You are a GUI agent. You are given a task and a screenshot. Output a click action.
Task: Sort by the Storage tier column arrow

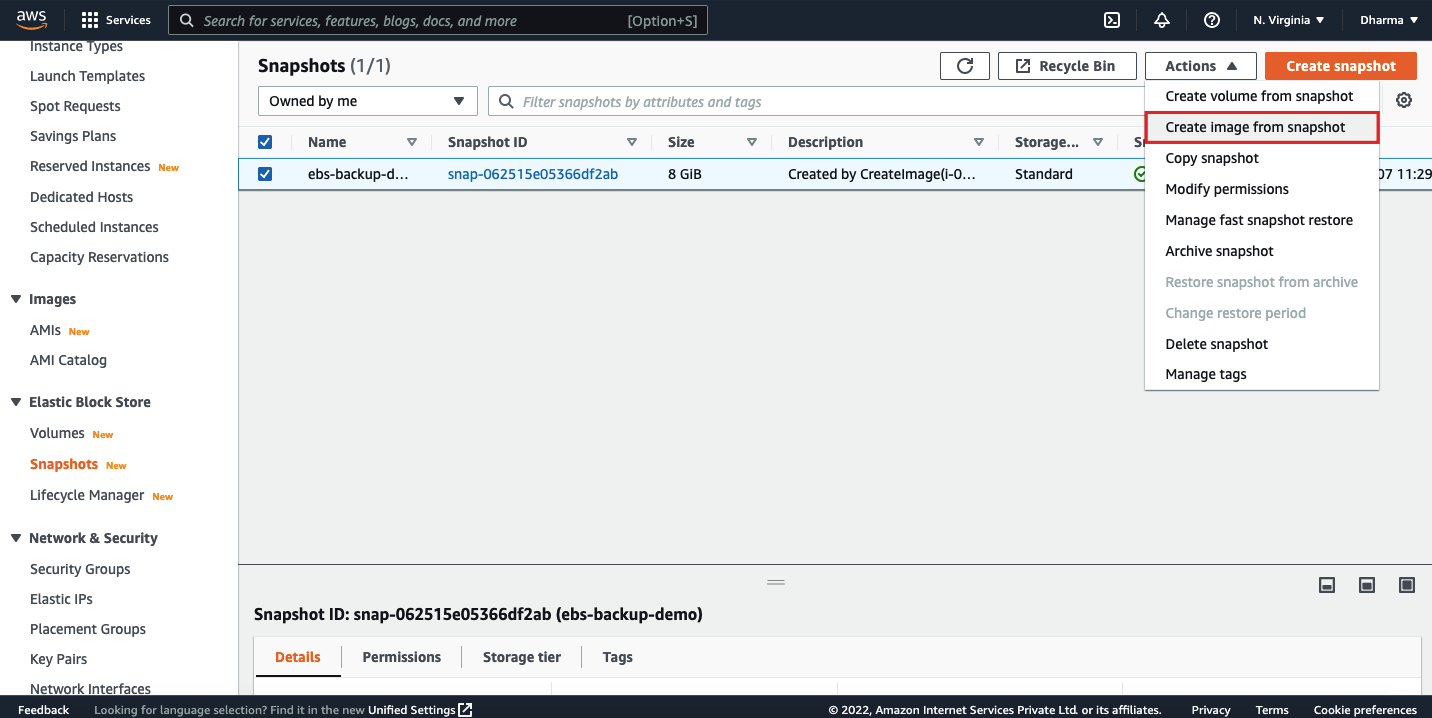(1098, 142)
